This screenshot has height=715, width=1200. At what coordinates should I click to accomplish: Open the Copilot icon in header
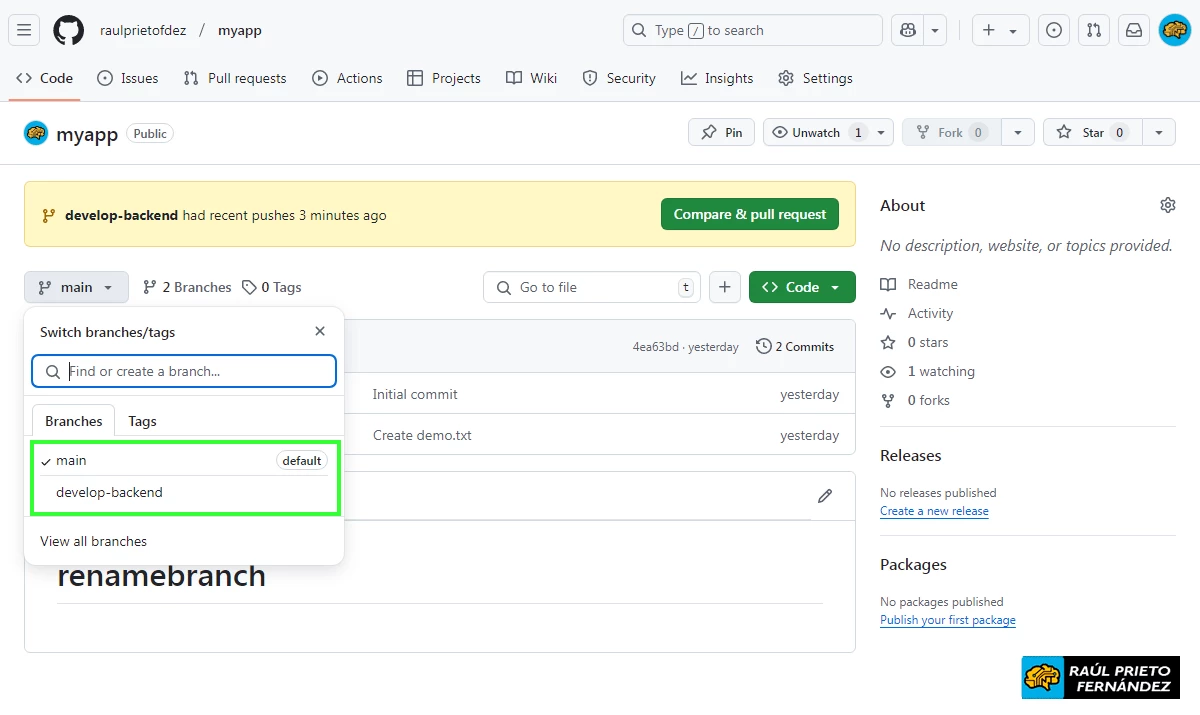(908, 30)
